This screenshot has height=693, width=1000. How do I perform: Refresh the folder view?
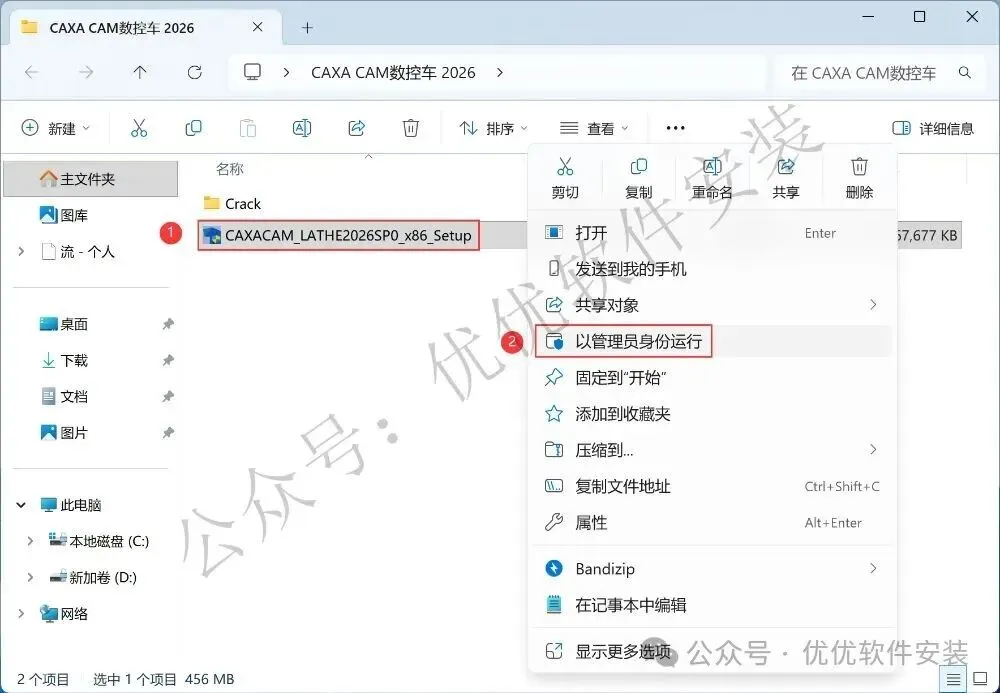coord(195,73)
